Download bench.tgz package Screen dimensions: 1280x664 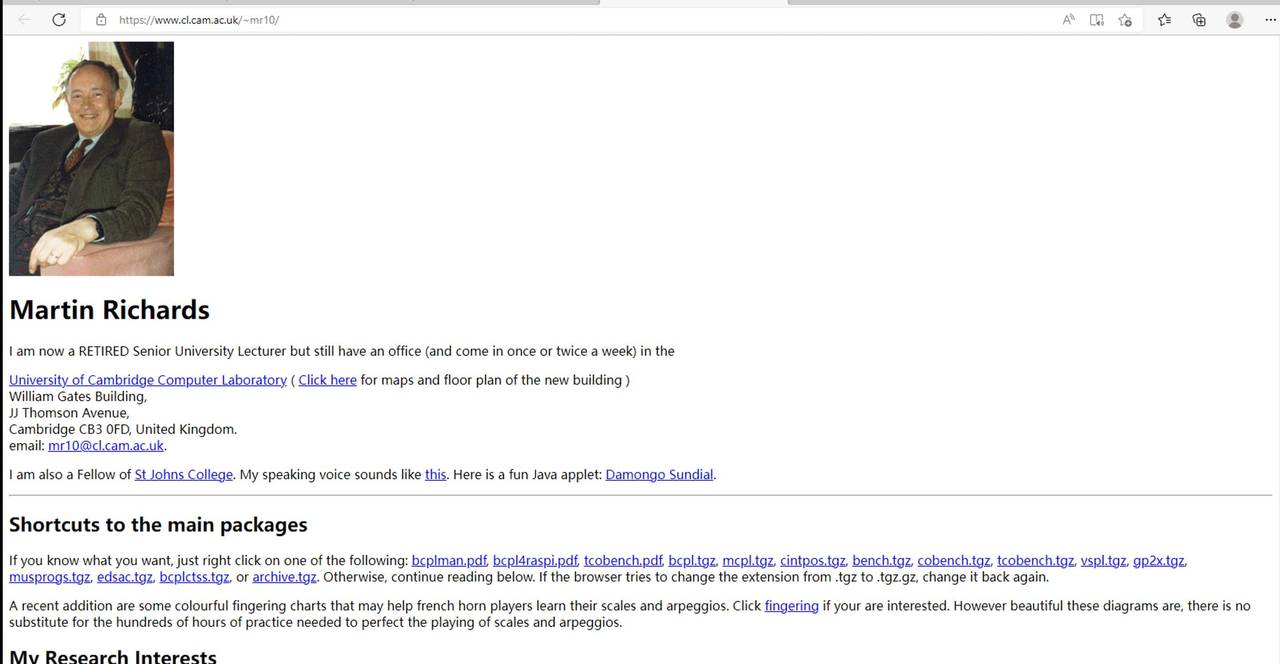pyautogui.click(x=882, y=561)
